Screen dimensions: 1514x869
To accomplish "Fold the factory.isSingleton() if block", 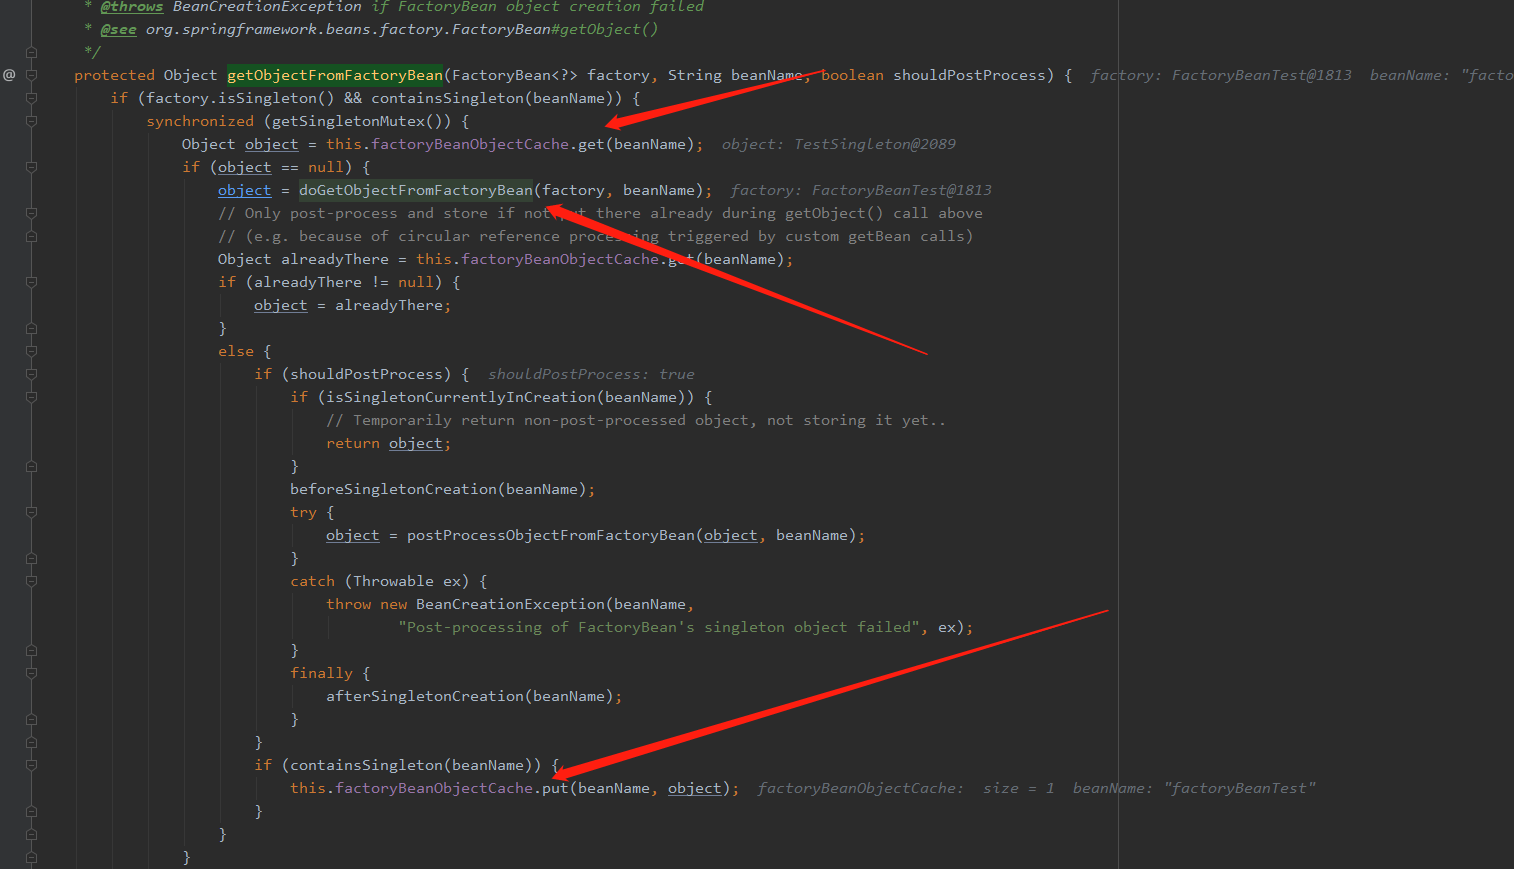I will click(x=31, y=98).
